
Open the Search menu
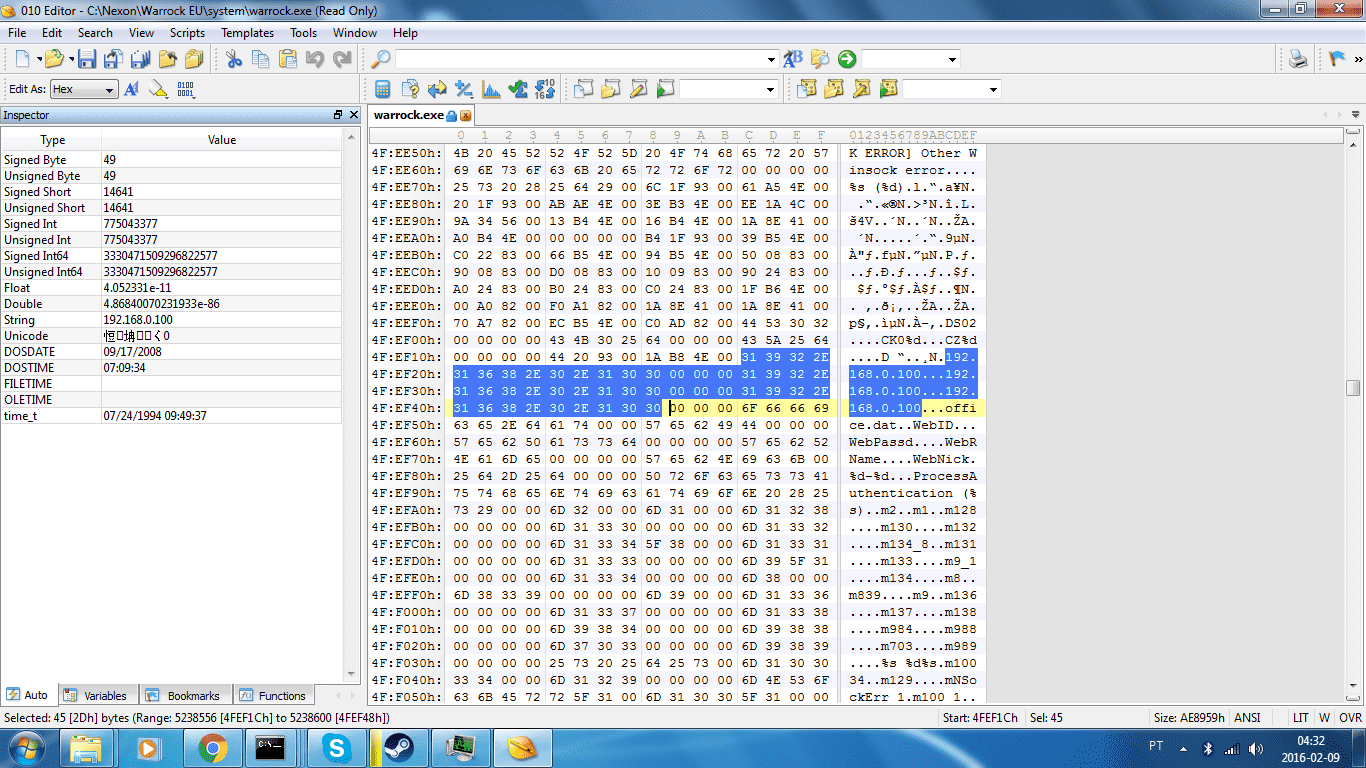pyautogui.click(x=95, y=33)
